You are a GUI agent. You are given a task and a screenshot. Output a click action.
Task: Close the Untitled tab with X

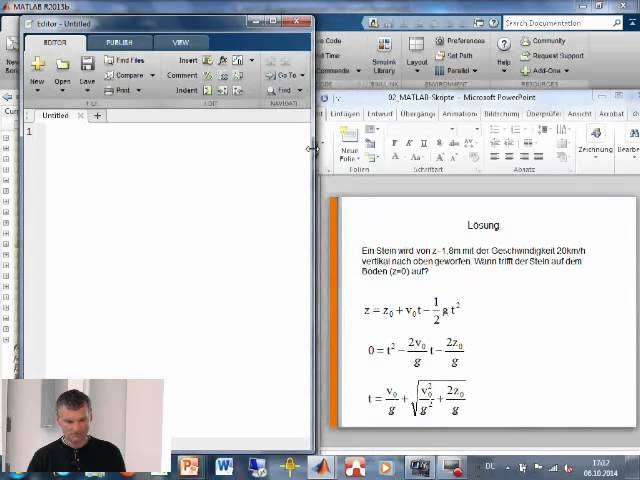(80, 116)
